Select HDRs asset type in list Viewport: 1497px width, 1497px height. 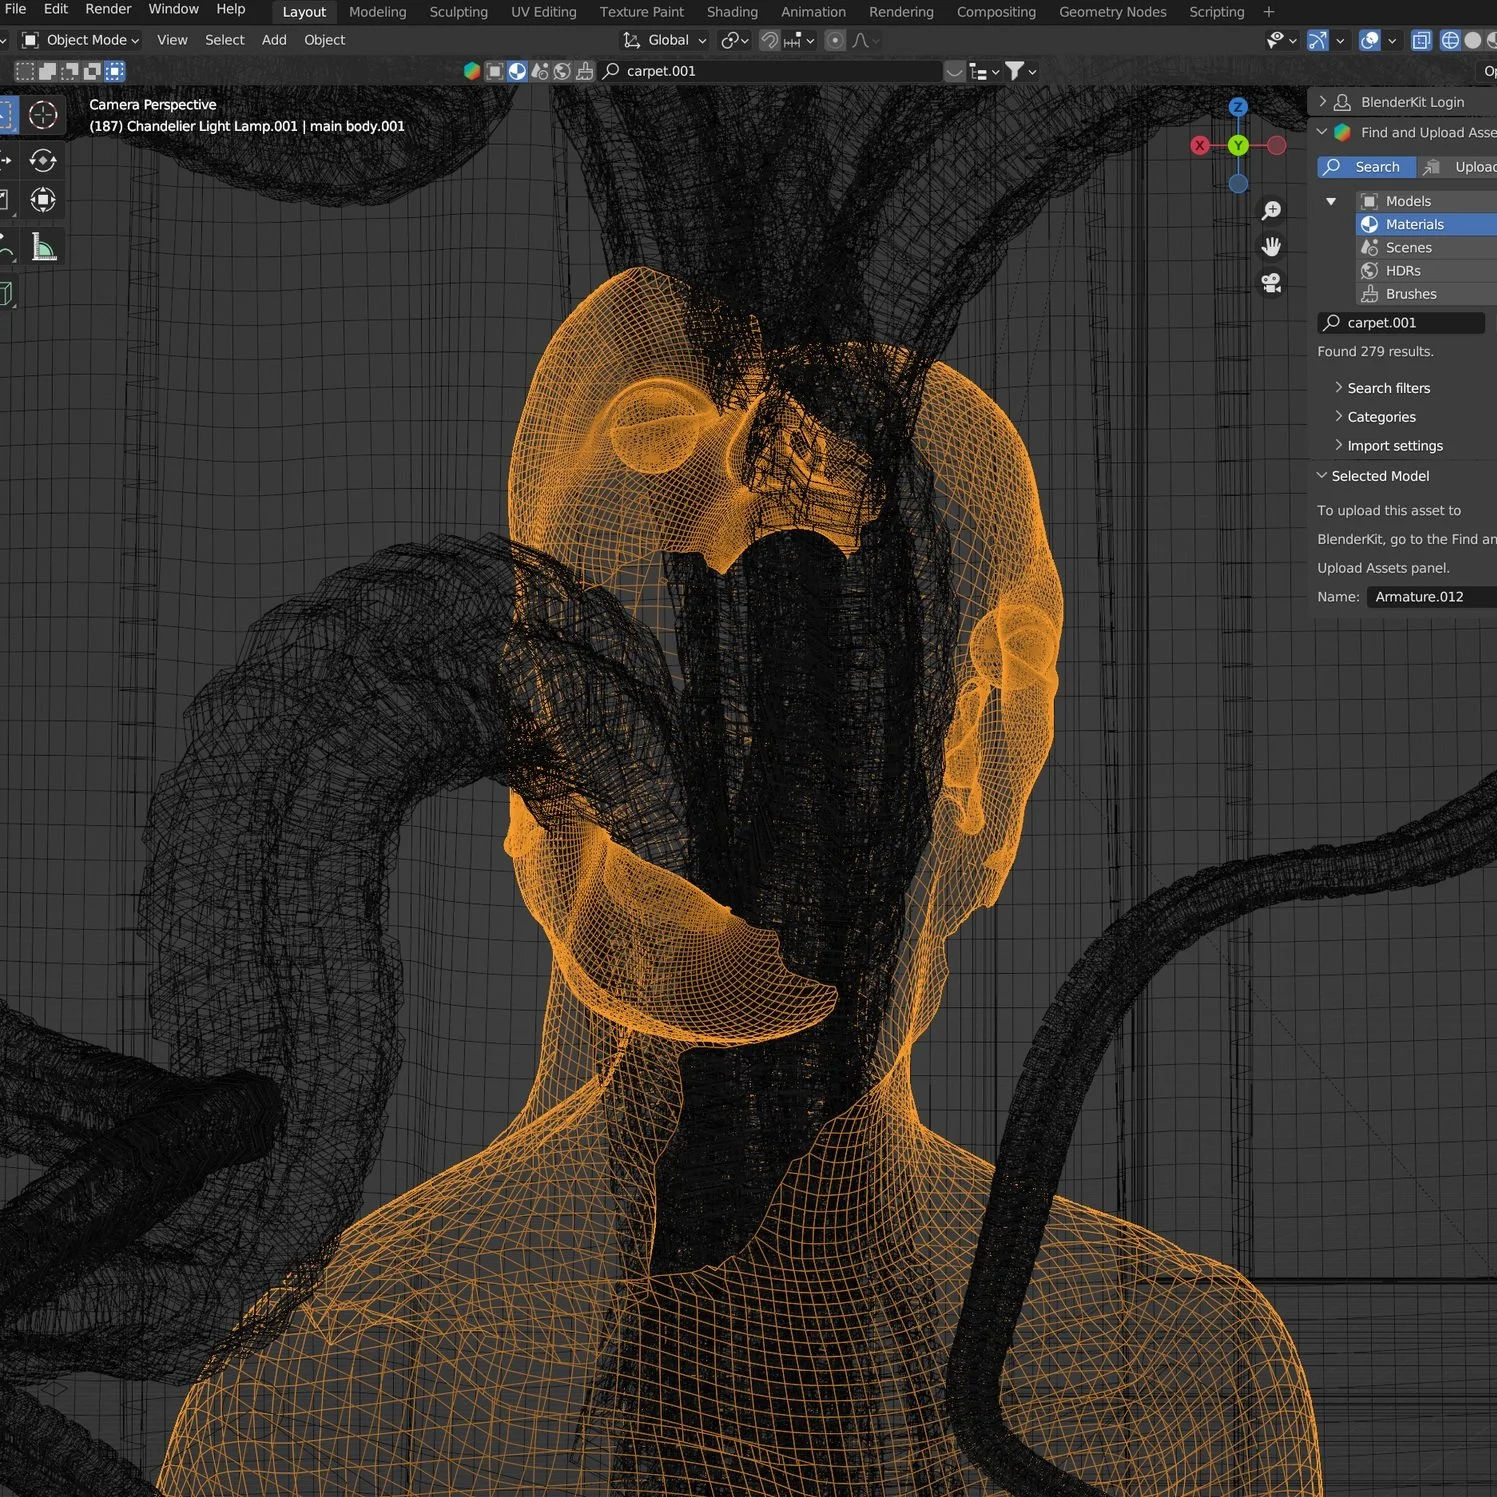(x=1426, y=271)
